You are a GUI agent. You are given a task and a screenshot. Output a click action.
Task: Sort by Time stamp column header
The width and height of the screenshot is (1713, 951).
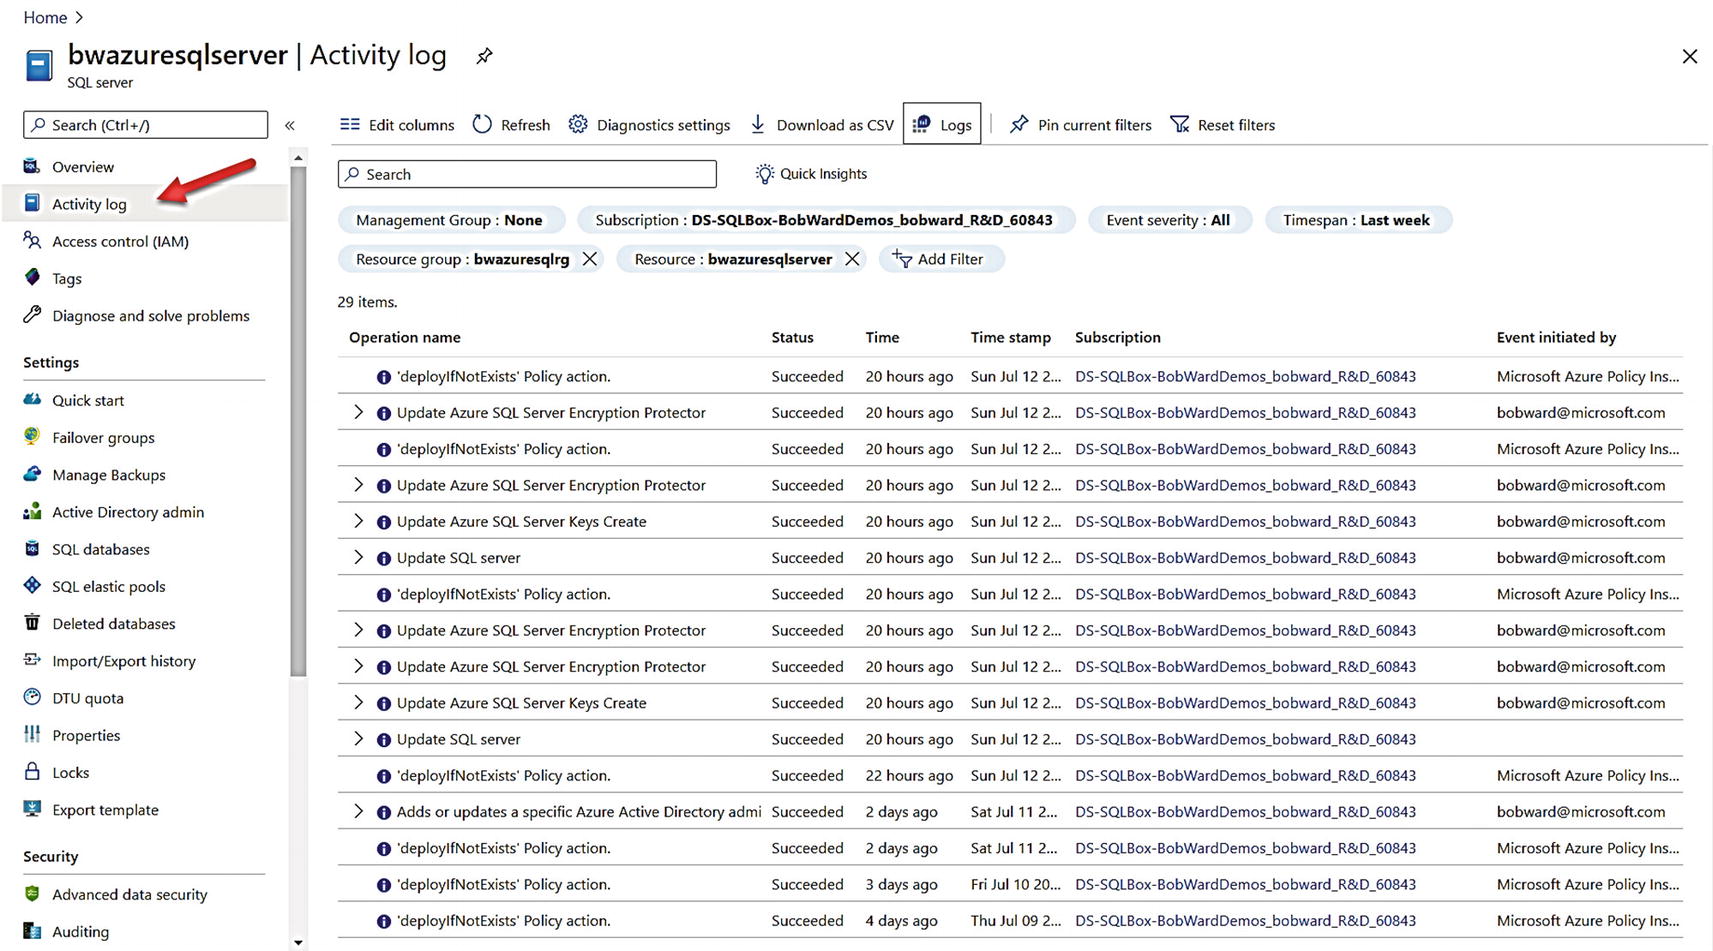point(1010,337)
